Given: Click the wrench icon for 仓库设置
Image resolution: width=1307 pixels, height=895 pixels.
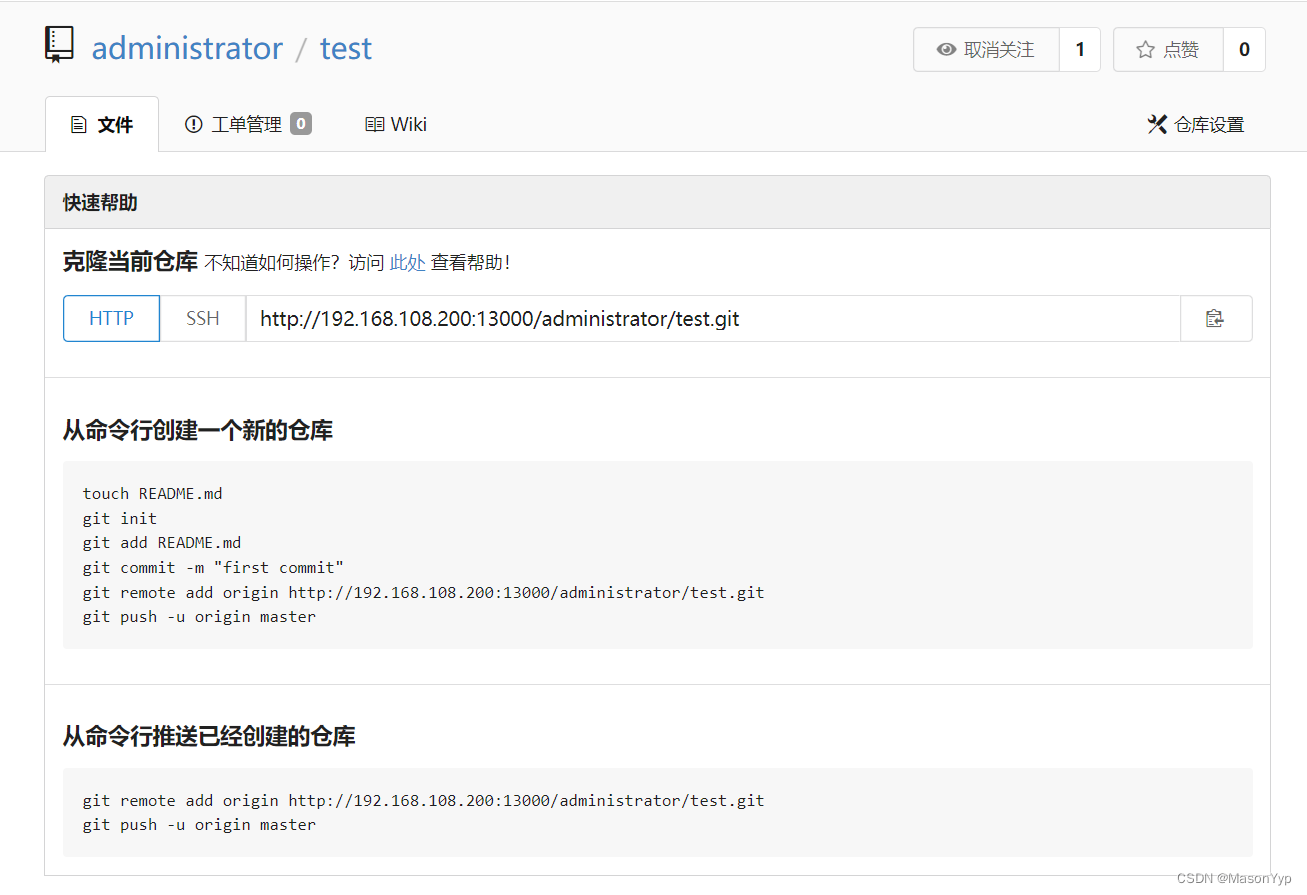Looking at the screenshot, I should pos(1157,124).
